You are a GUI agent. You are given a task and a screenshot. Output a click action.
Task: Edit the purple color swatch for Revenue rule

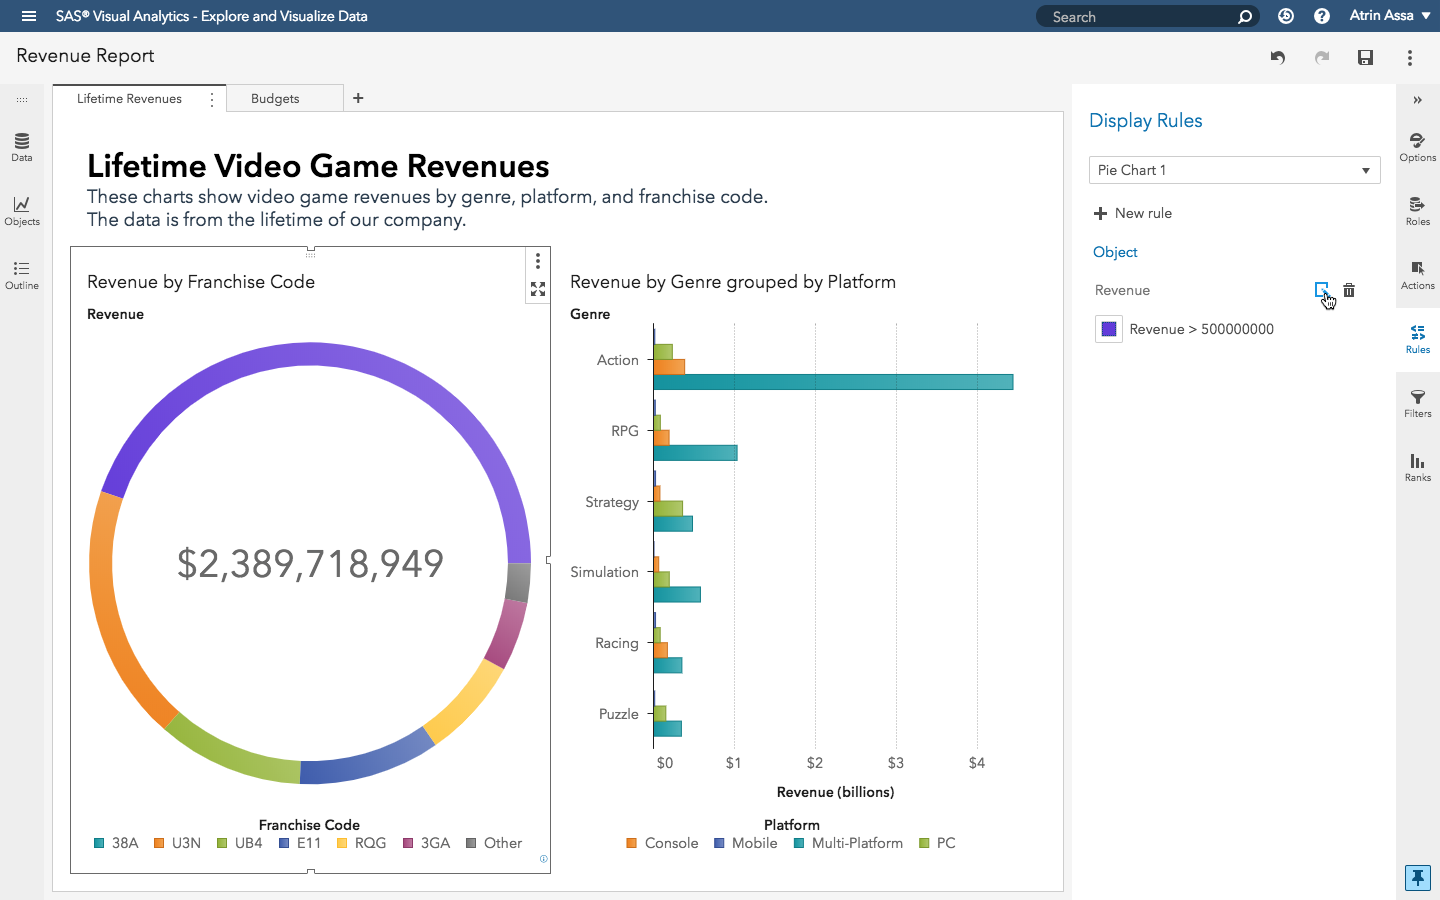coord(1108,328)
